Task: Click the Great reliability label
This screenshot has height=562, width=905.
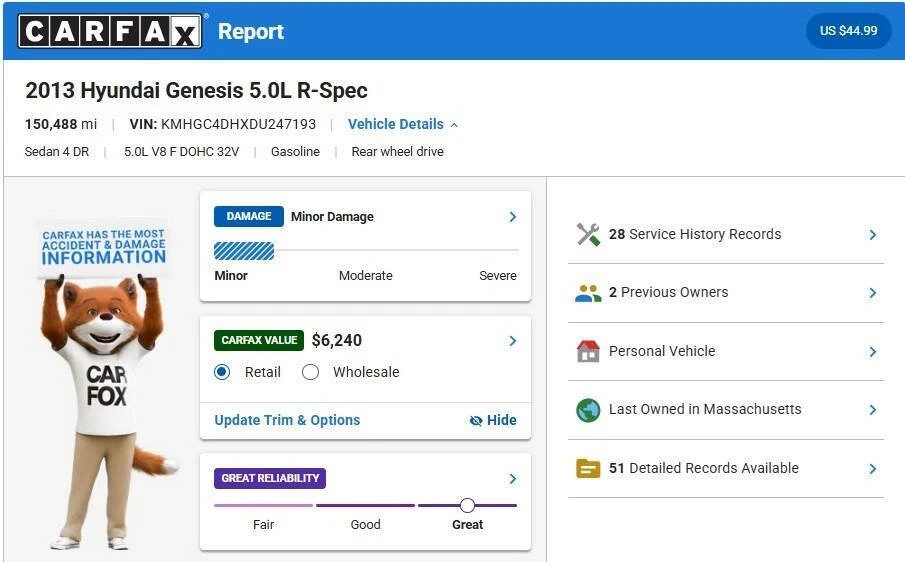Action: click(468, 524)
